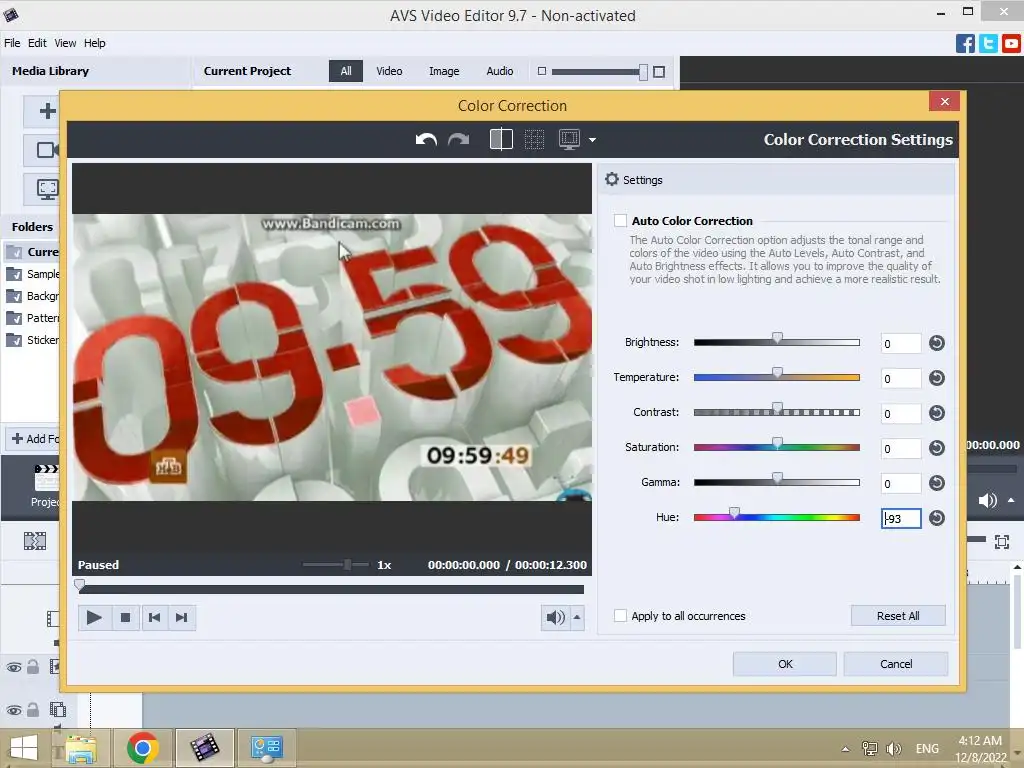Switch to the All media tab
The image size is (1024, 768).
tap(345, 71)
